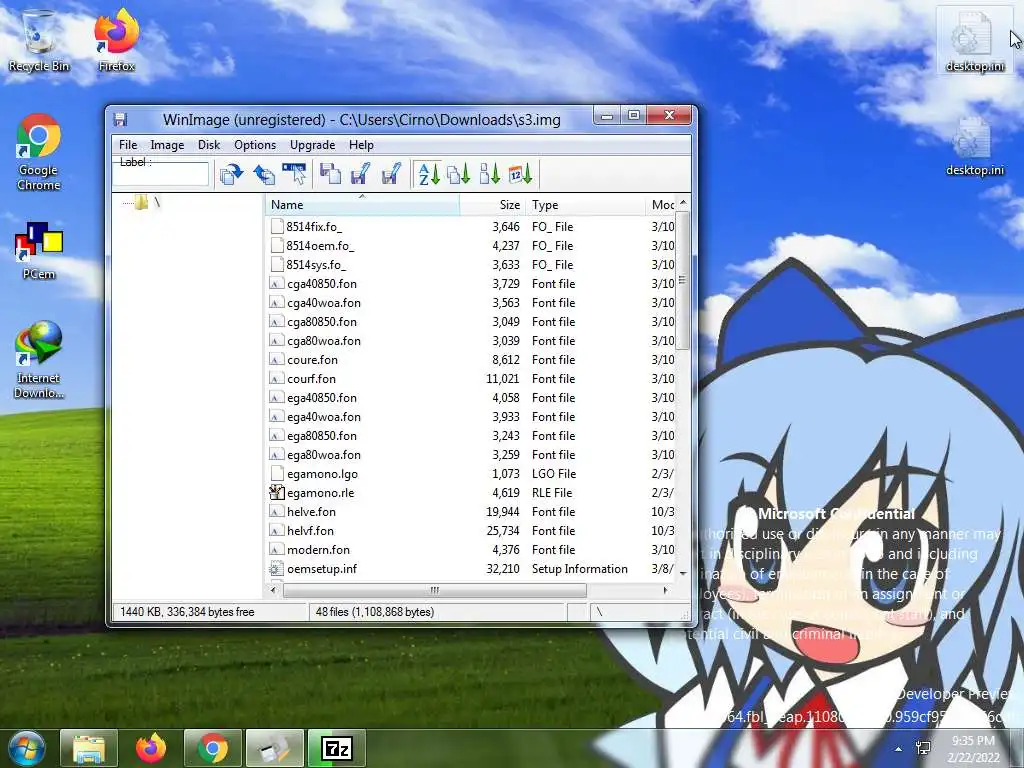
Task: Show hidden system tray icons arrow
Action: 899,749
